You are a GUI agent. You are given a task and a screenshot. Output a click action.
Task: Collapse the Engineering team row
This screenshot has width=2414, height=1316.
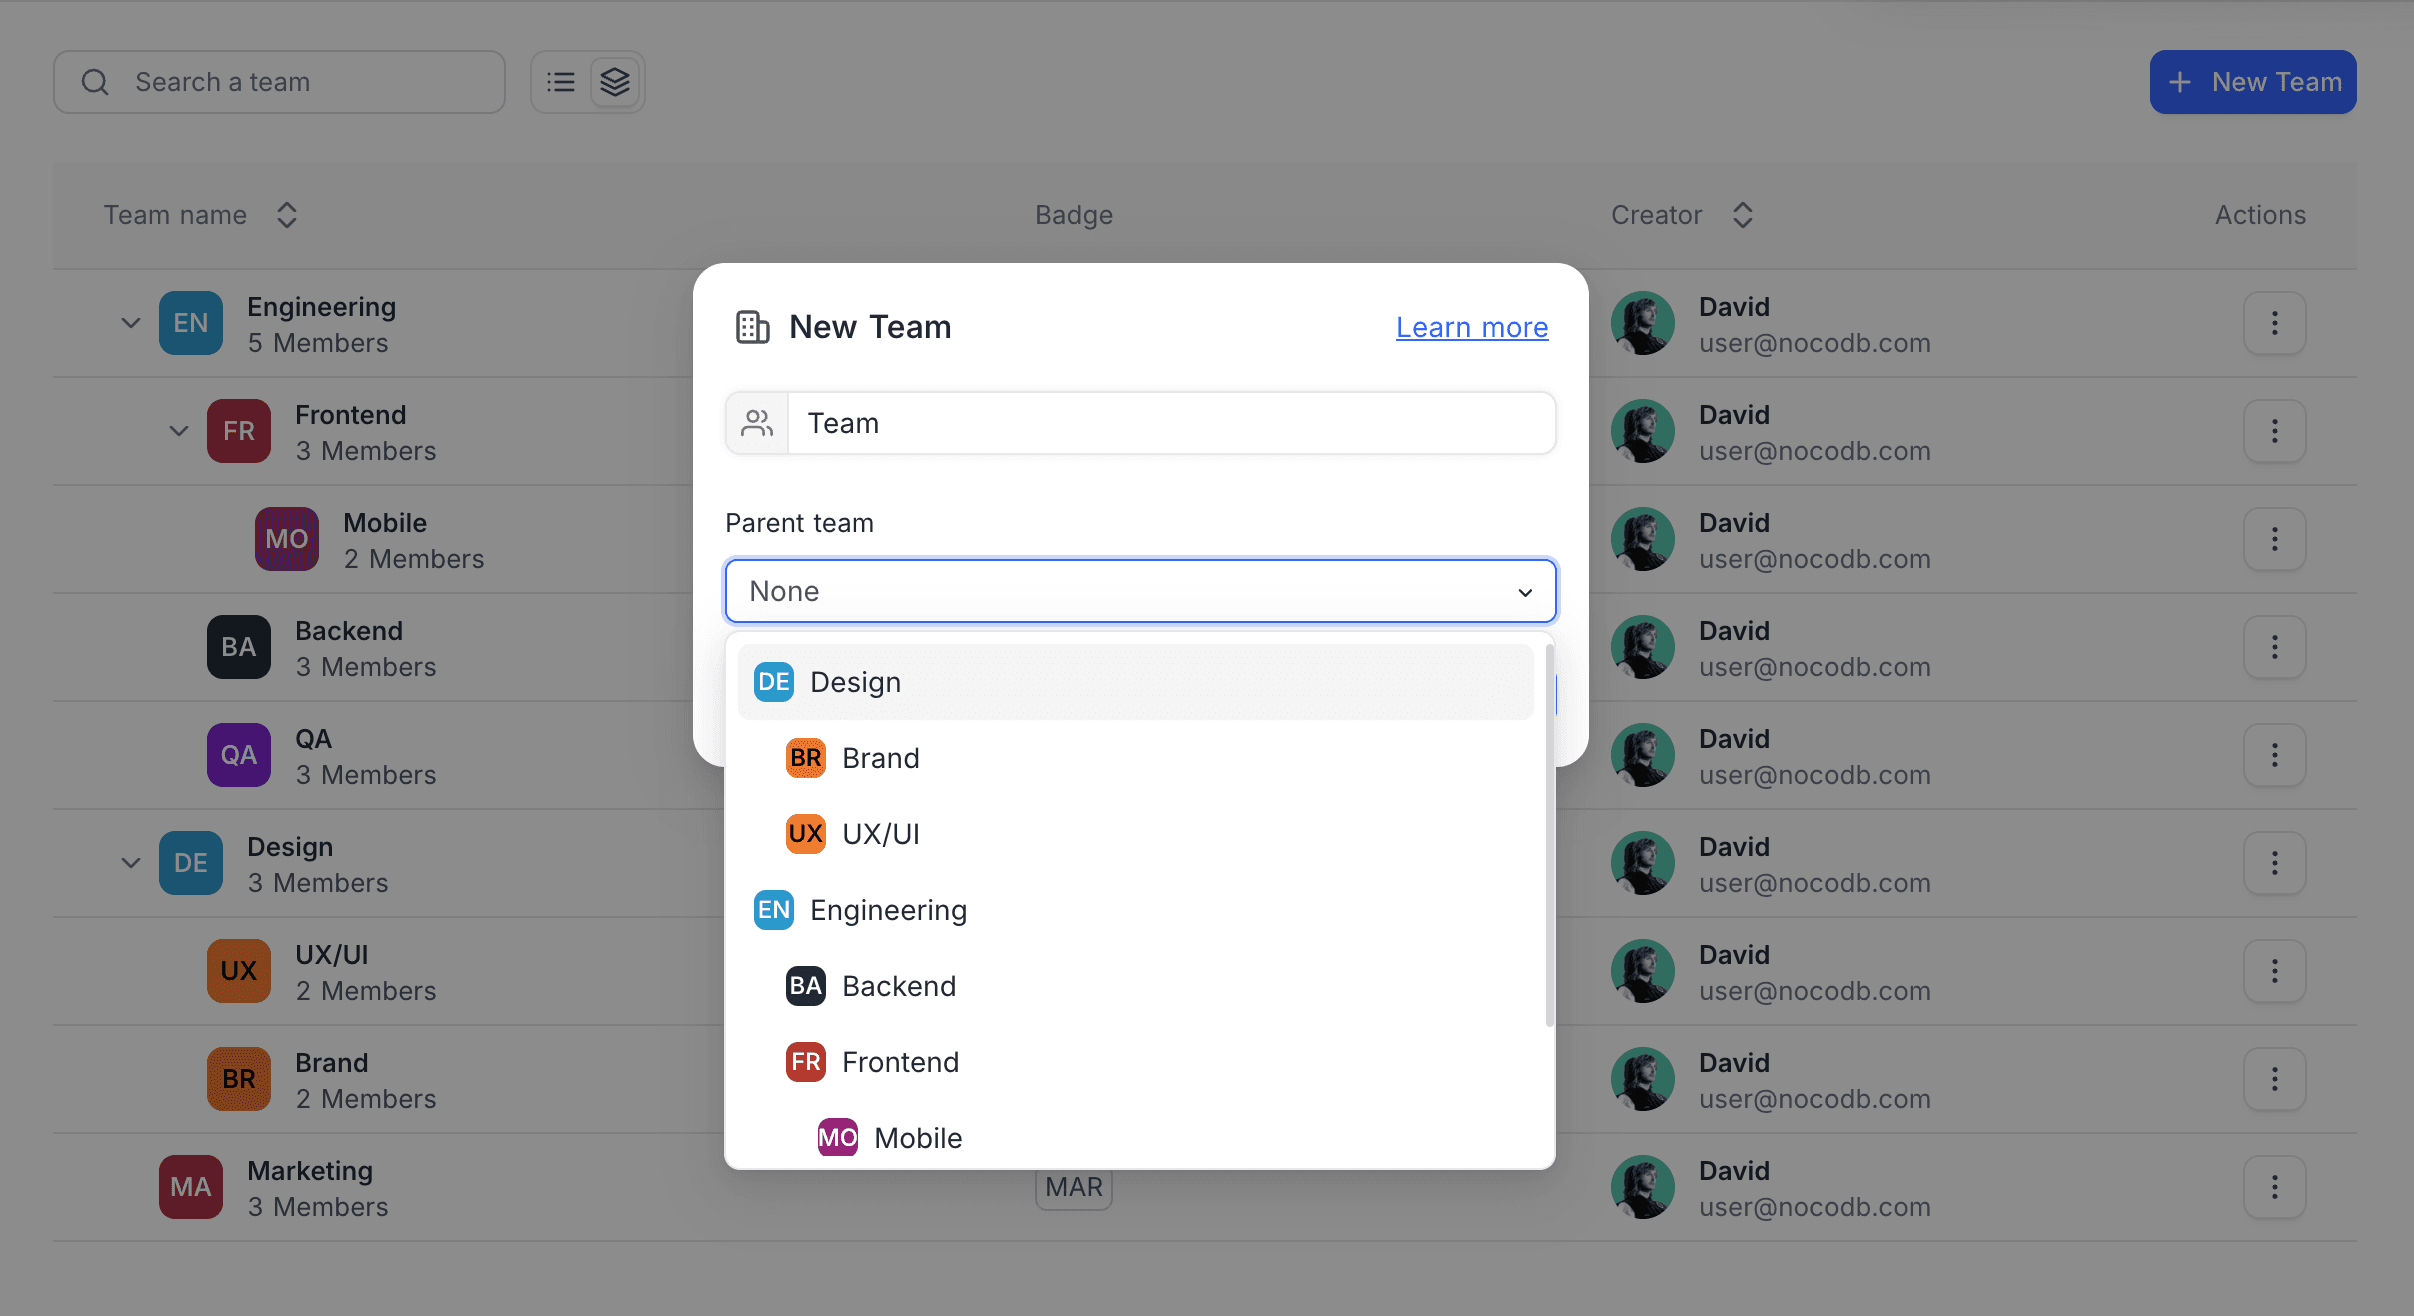pyautogui.click(x=131, y=323)
